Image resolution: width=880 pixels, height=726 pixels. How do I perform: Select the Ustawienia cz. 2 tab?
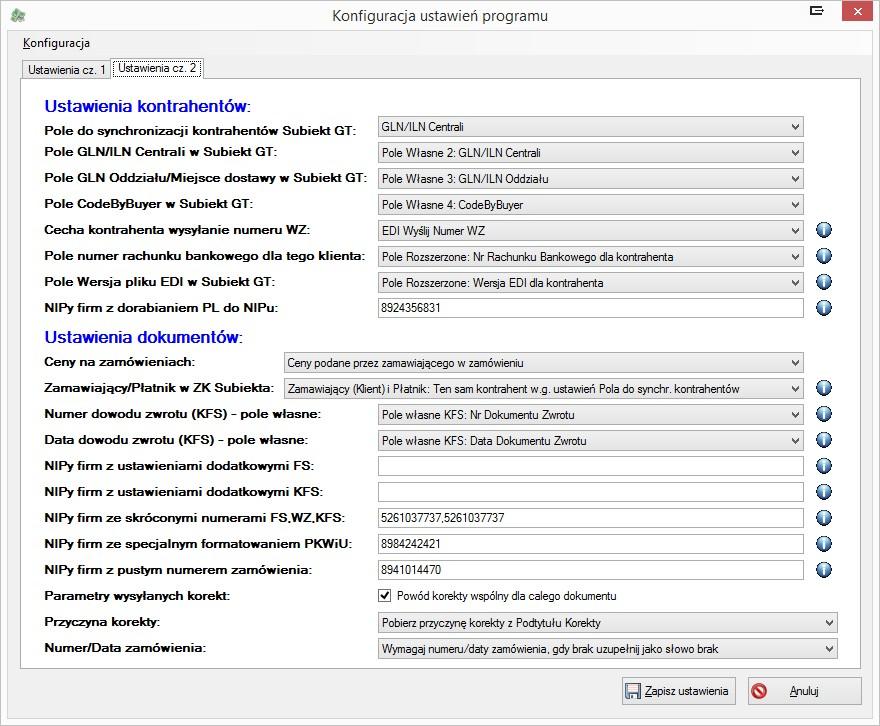click(x=157, y=68)
